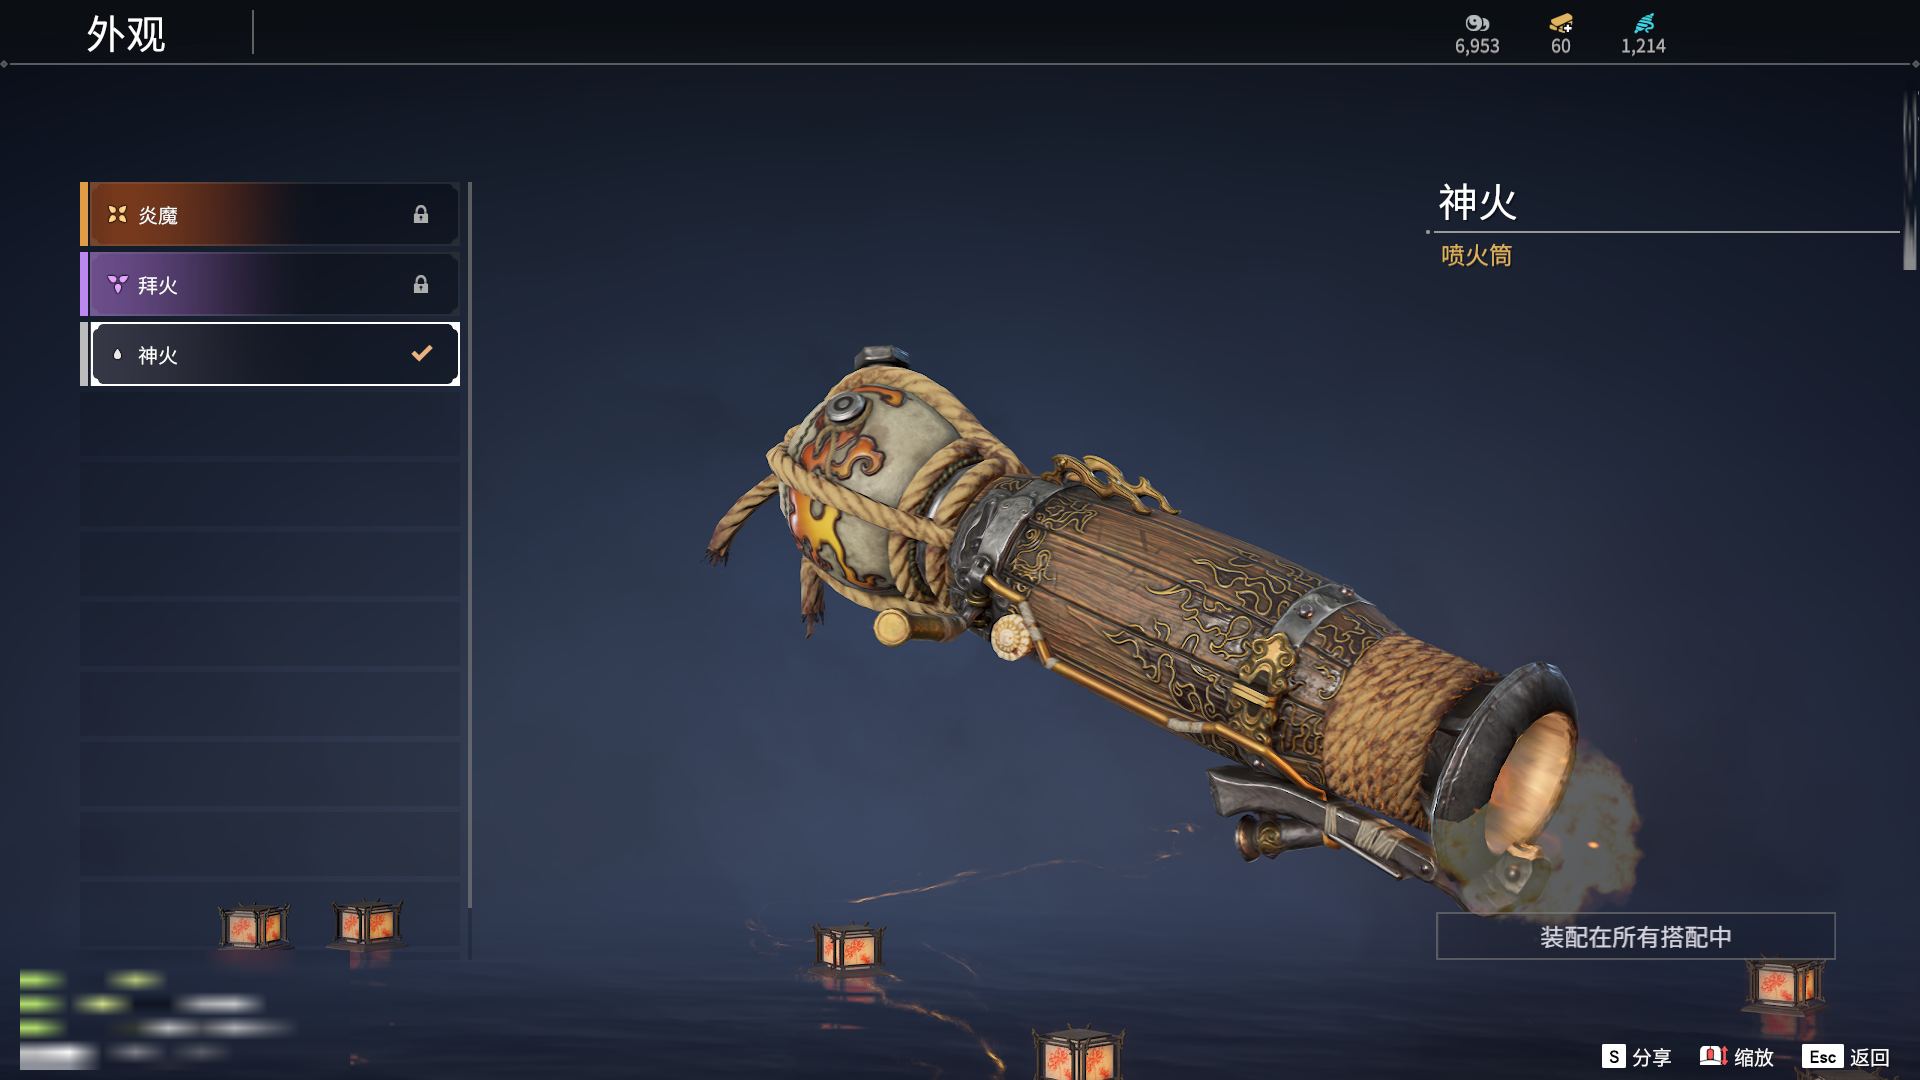Select the 神火 default skin entry

click(x=270, y=354)
